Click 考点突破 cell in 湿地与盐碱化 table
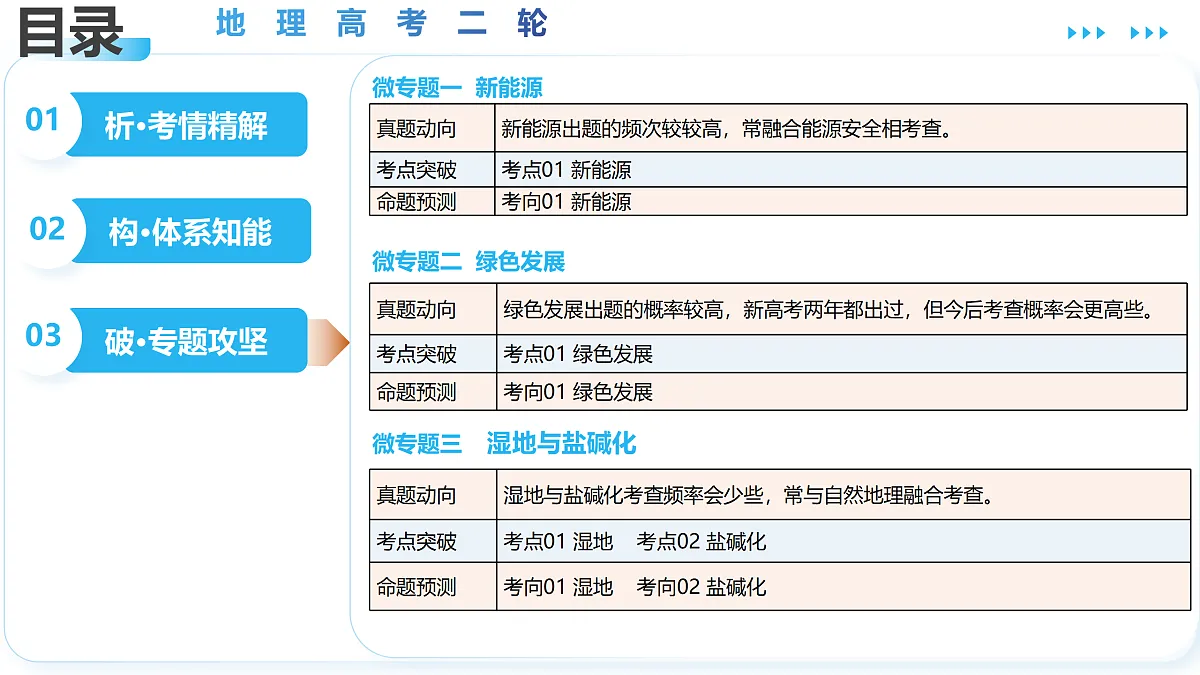The height and width of the screenshot is (675, 1200). 433,541
